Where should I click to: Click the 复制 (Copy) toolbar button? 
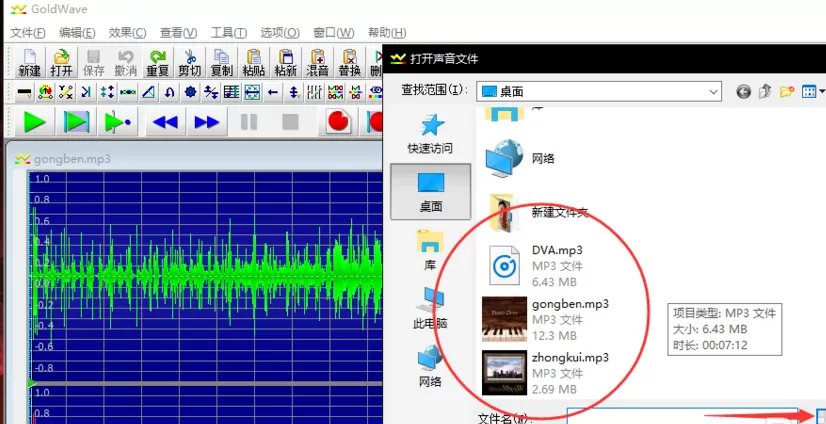(x=221, y=63)
